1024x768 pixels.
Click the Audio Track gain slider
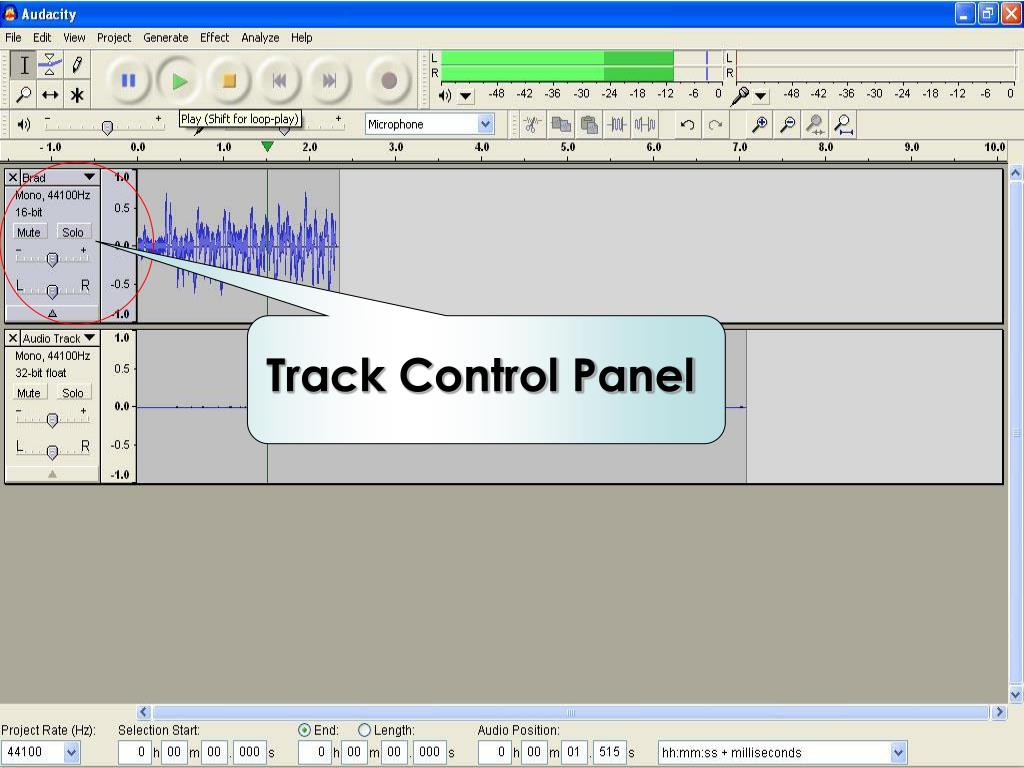click(x=52, y=419)
